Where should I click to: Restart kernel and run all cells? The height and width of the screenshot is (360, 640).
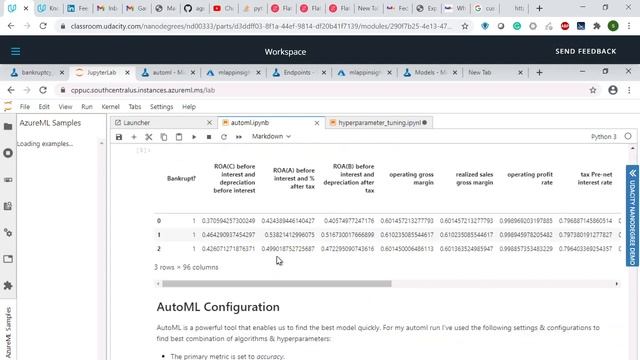[x=239, y=137]
